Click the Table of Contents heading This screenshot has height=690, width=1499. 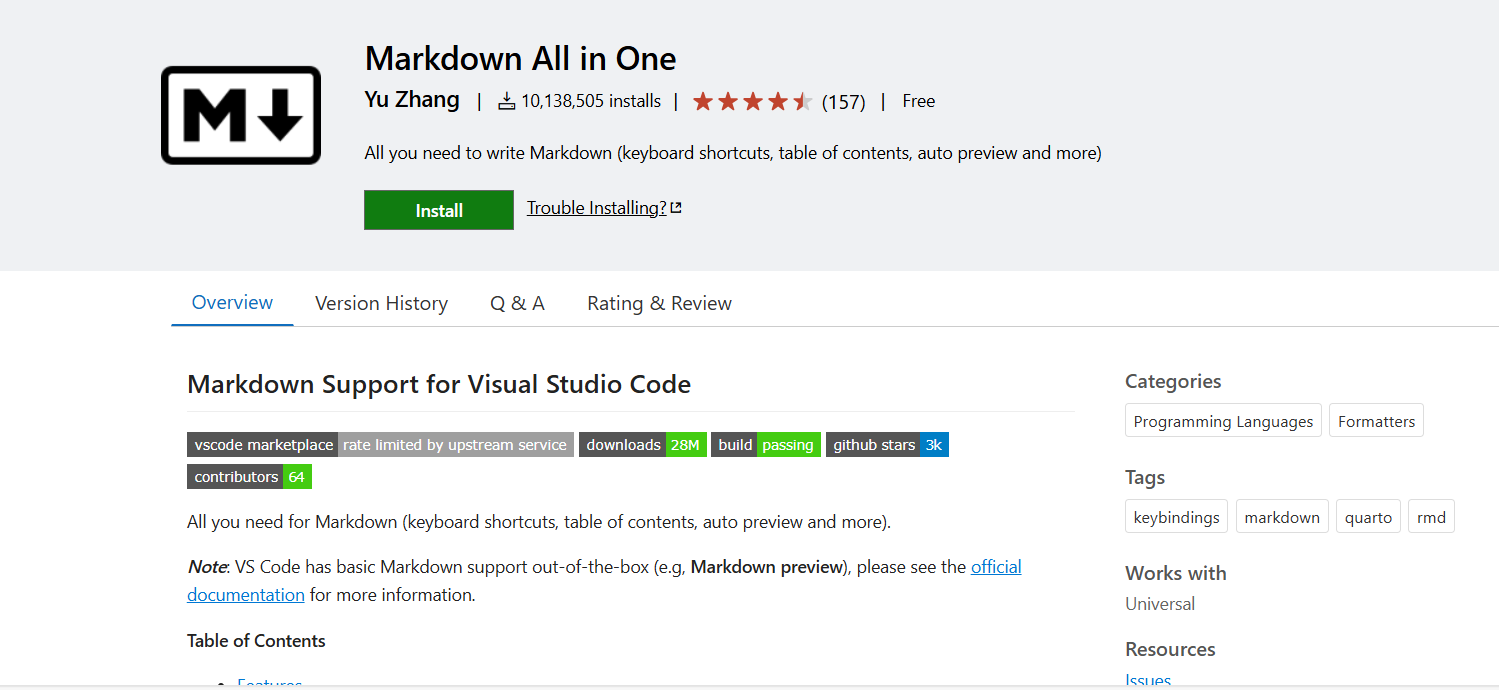256,641
